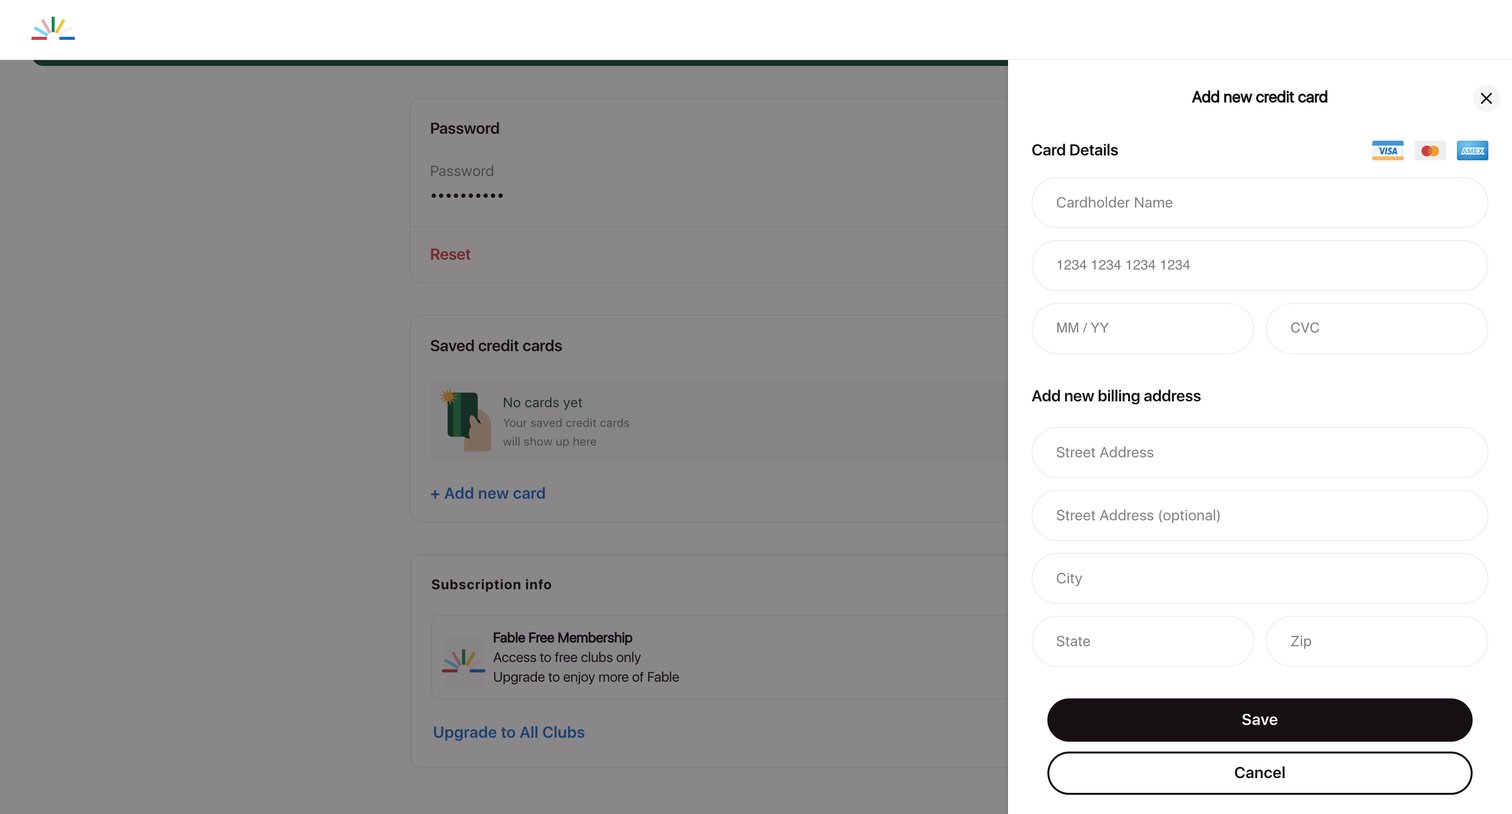Close the Add new credit card panel
This screenshot has height=814, width=1512.
tap(1486, 98)
